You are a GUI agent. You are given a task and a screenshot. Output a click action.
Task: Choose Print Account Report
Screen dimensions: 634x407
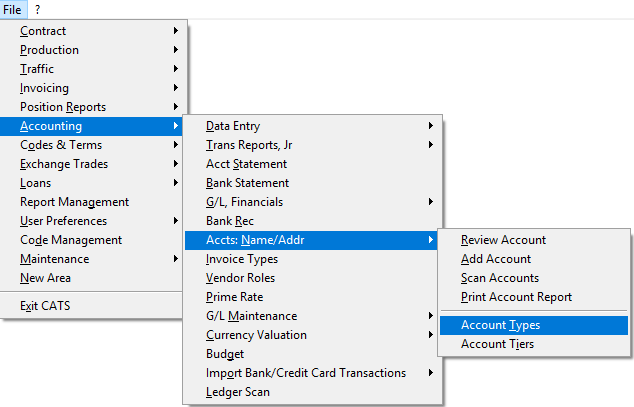tap(534, 297)
